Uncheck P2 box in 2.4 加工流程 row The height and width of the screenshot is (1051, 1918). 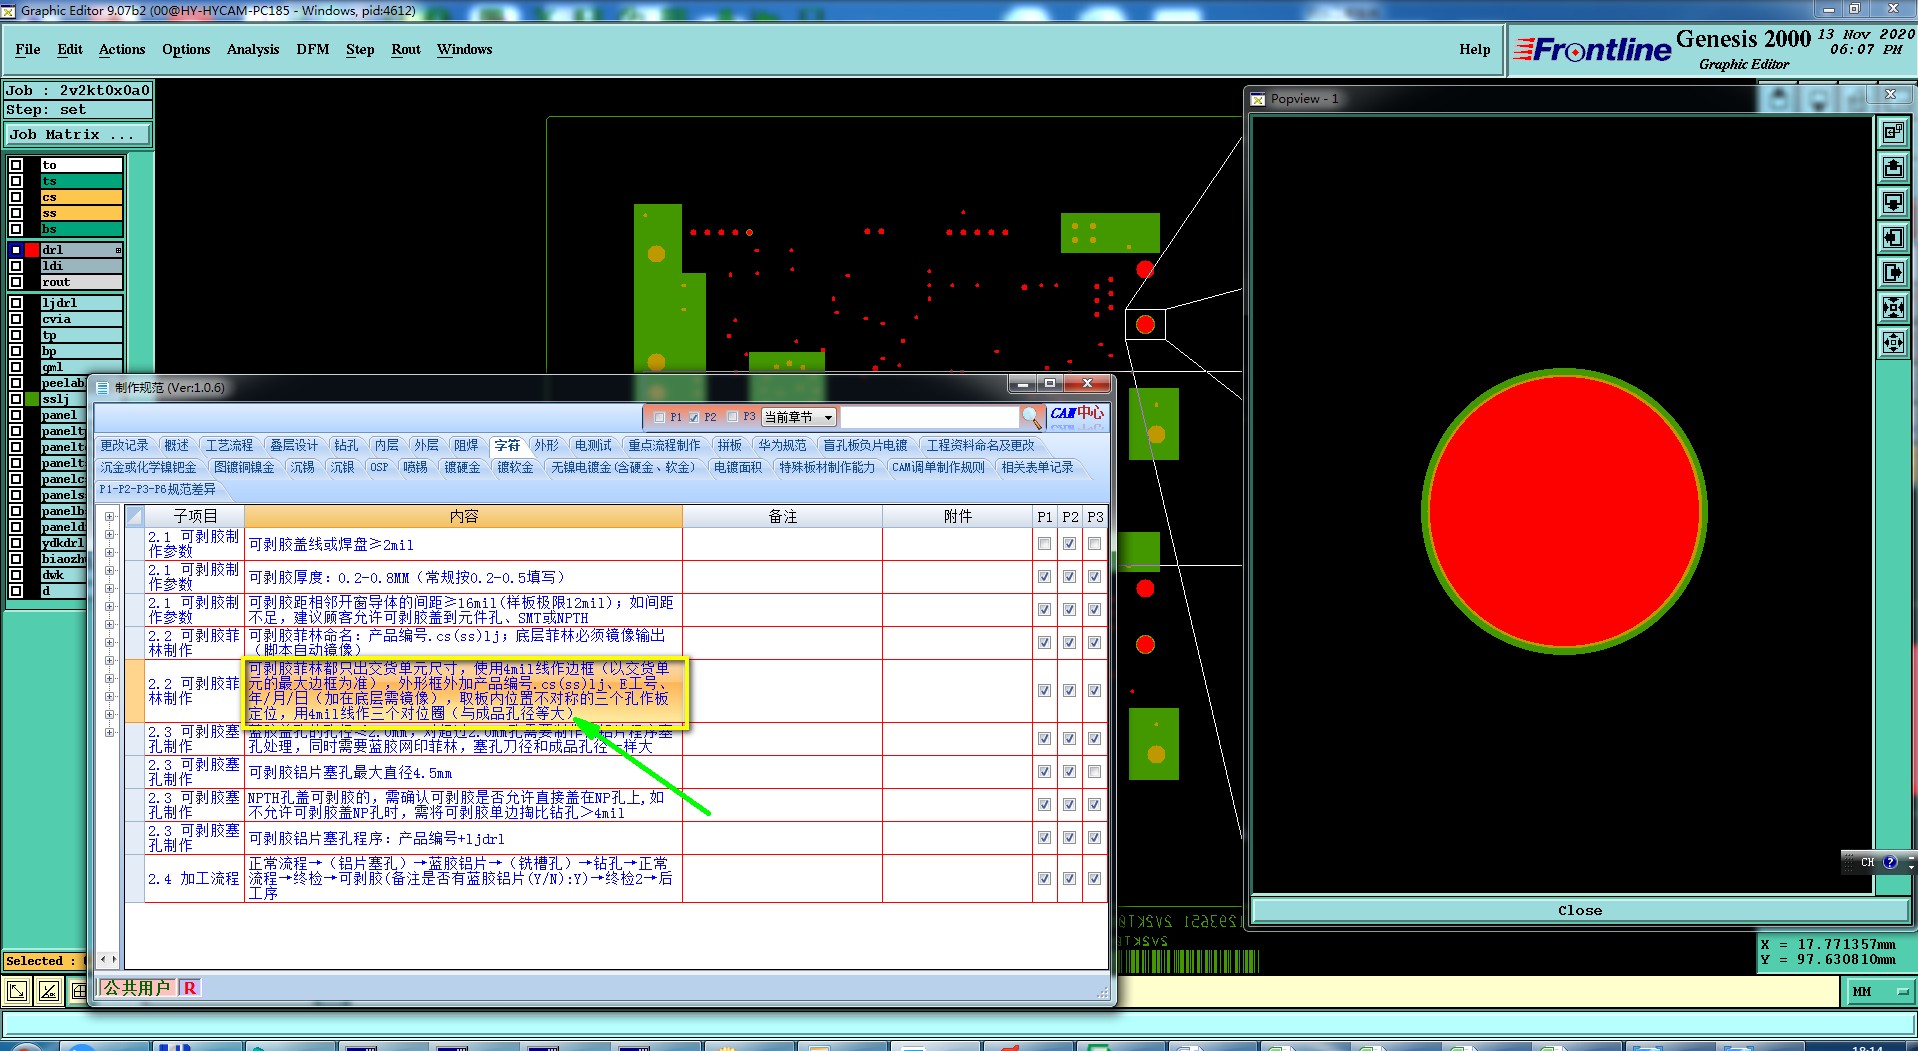[1069, 879]
